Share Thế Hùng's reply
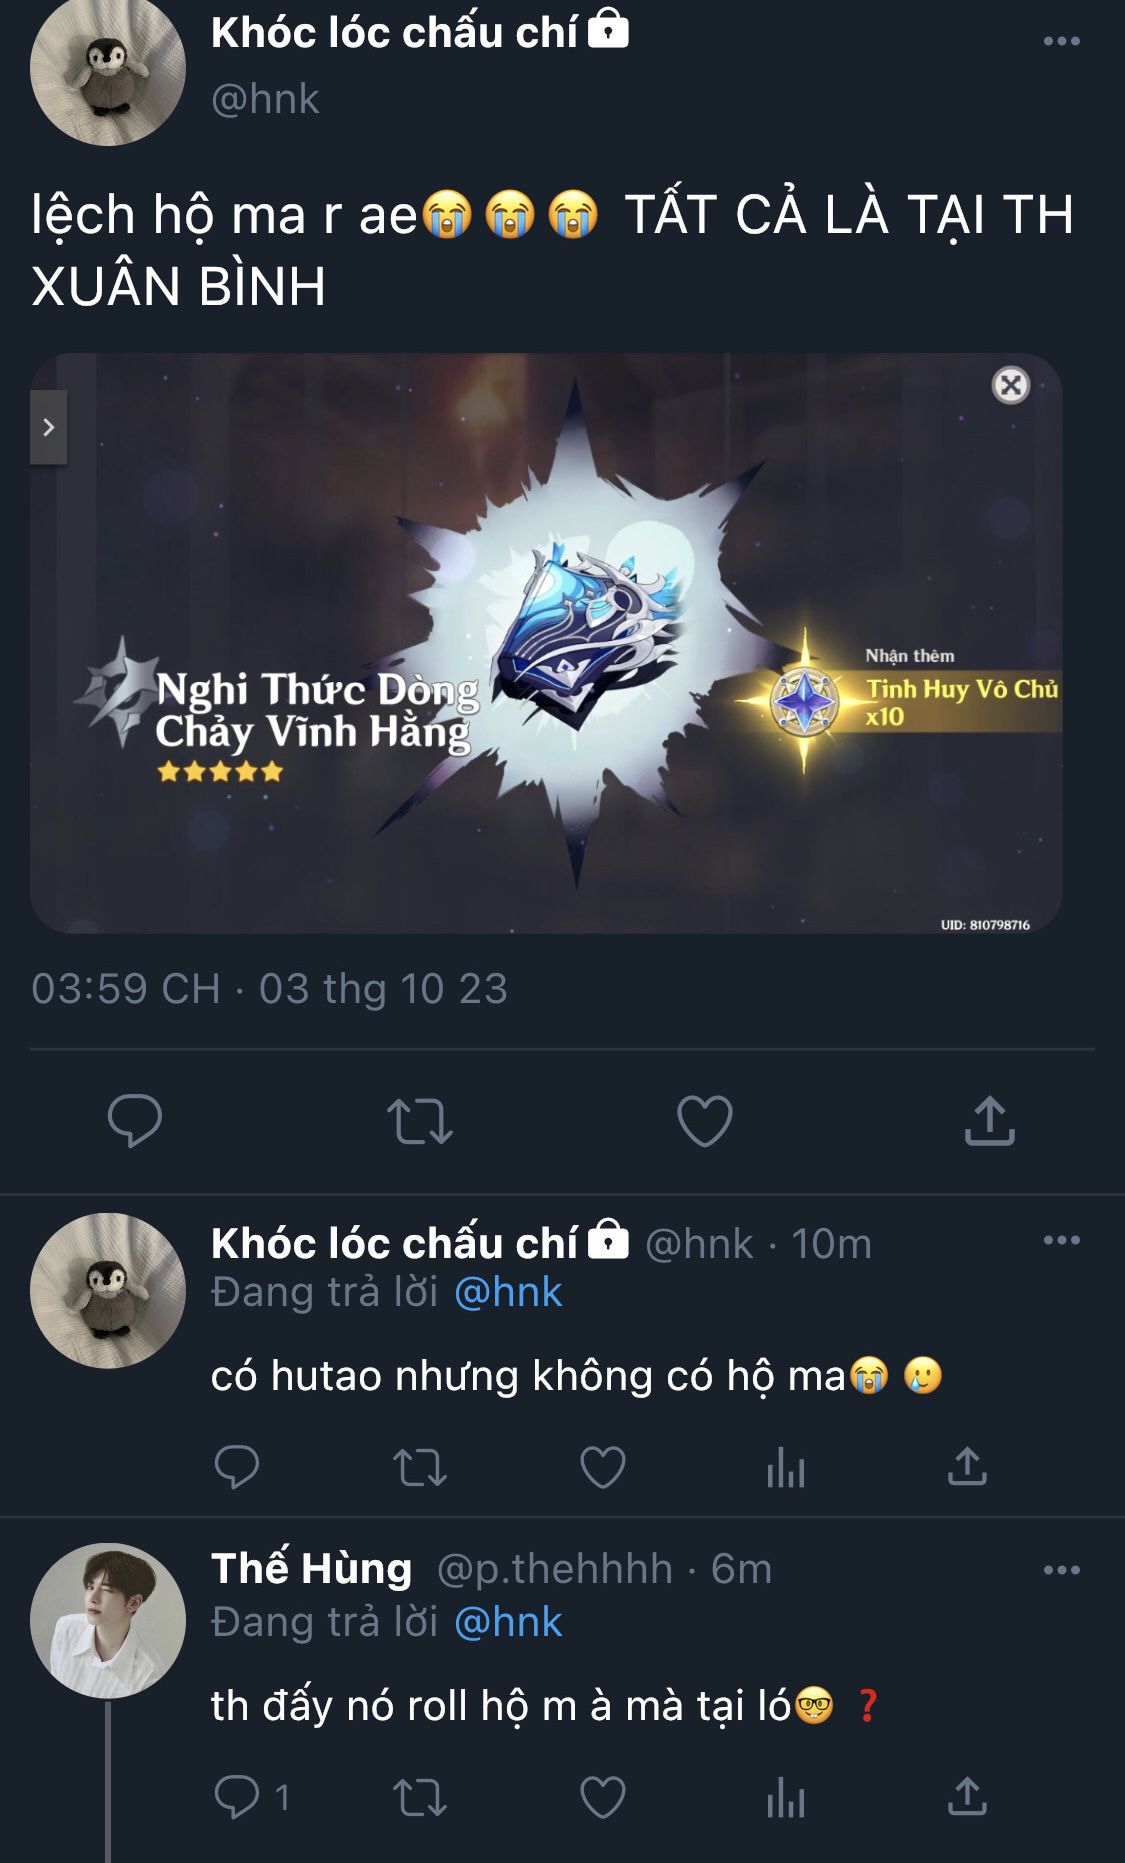Viewport: 1125px width, 1863px height. click(967, 1797)
